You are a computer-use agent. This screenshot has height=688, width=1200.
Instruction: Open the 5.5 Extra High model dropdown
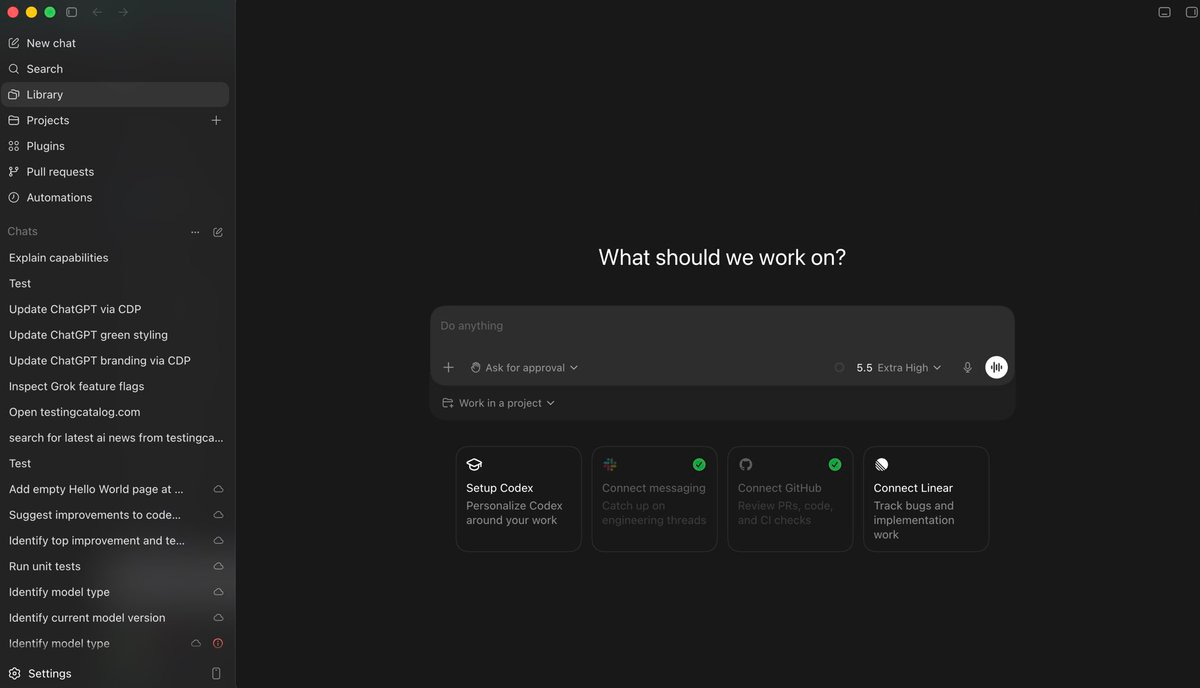click(899, 368)
